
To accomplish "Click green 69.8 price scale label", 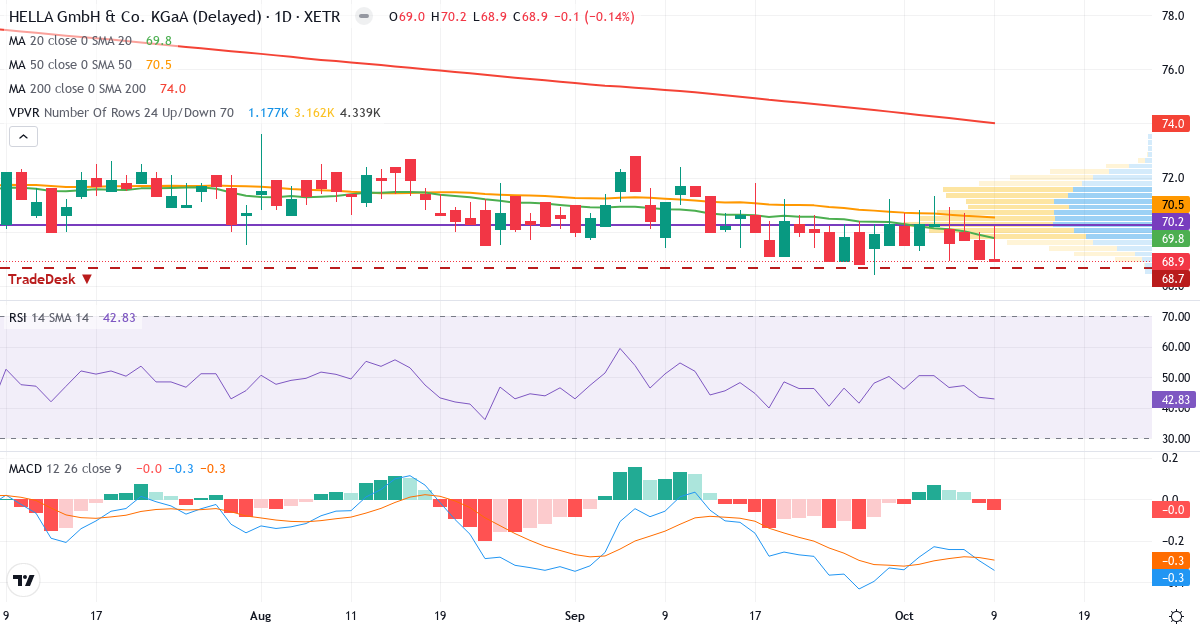I will 1170,239.
